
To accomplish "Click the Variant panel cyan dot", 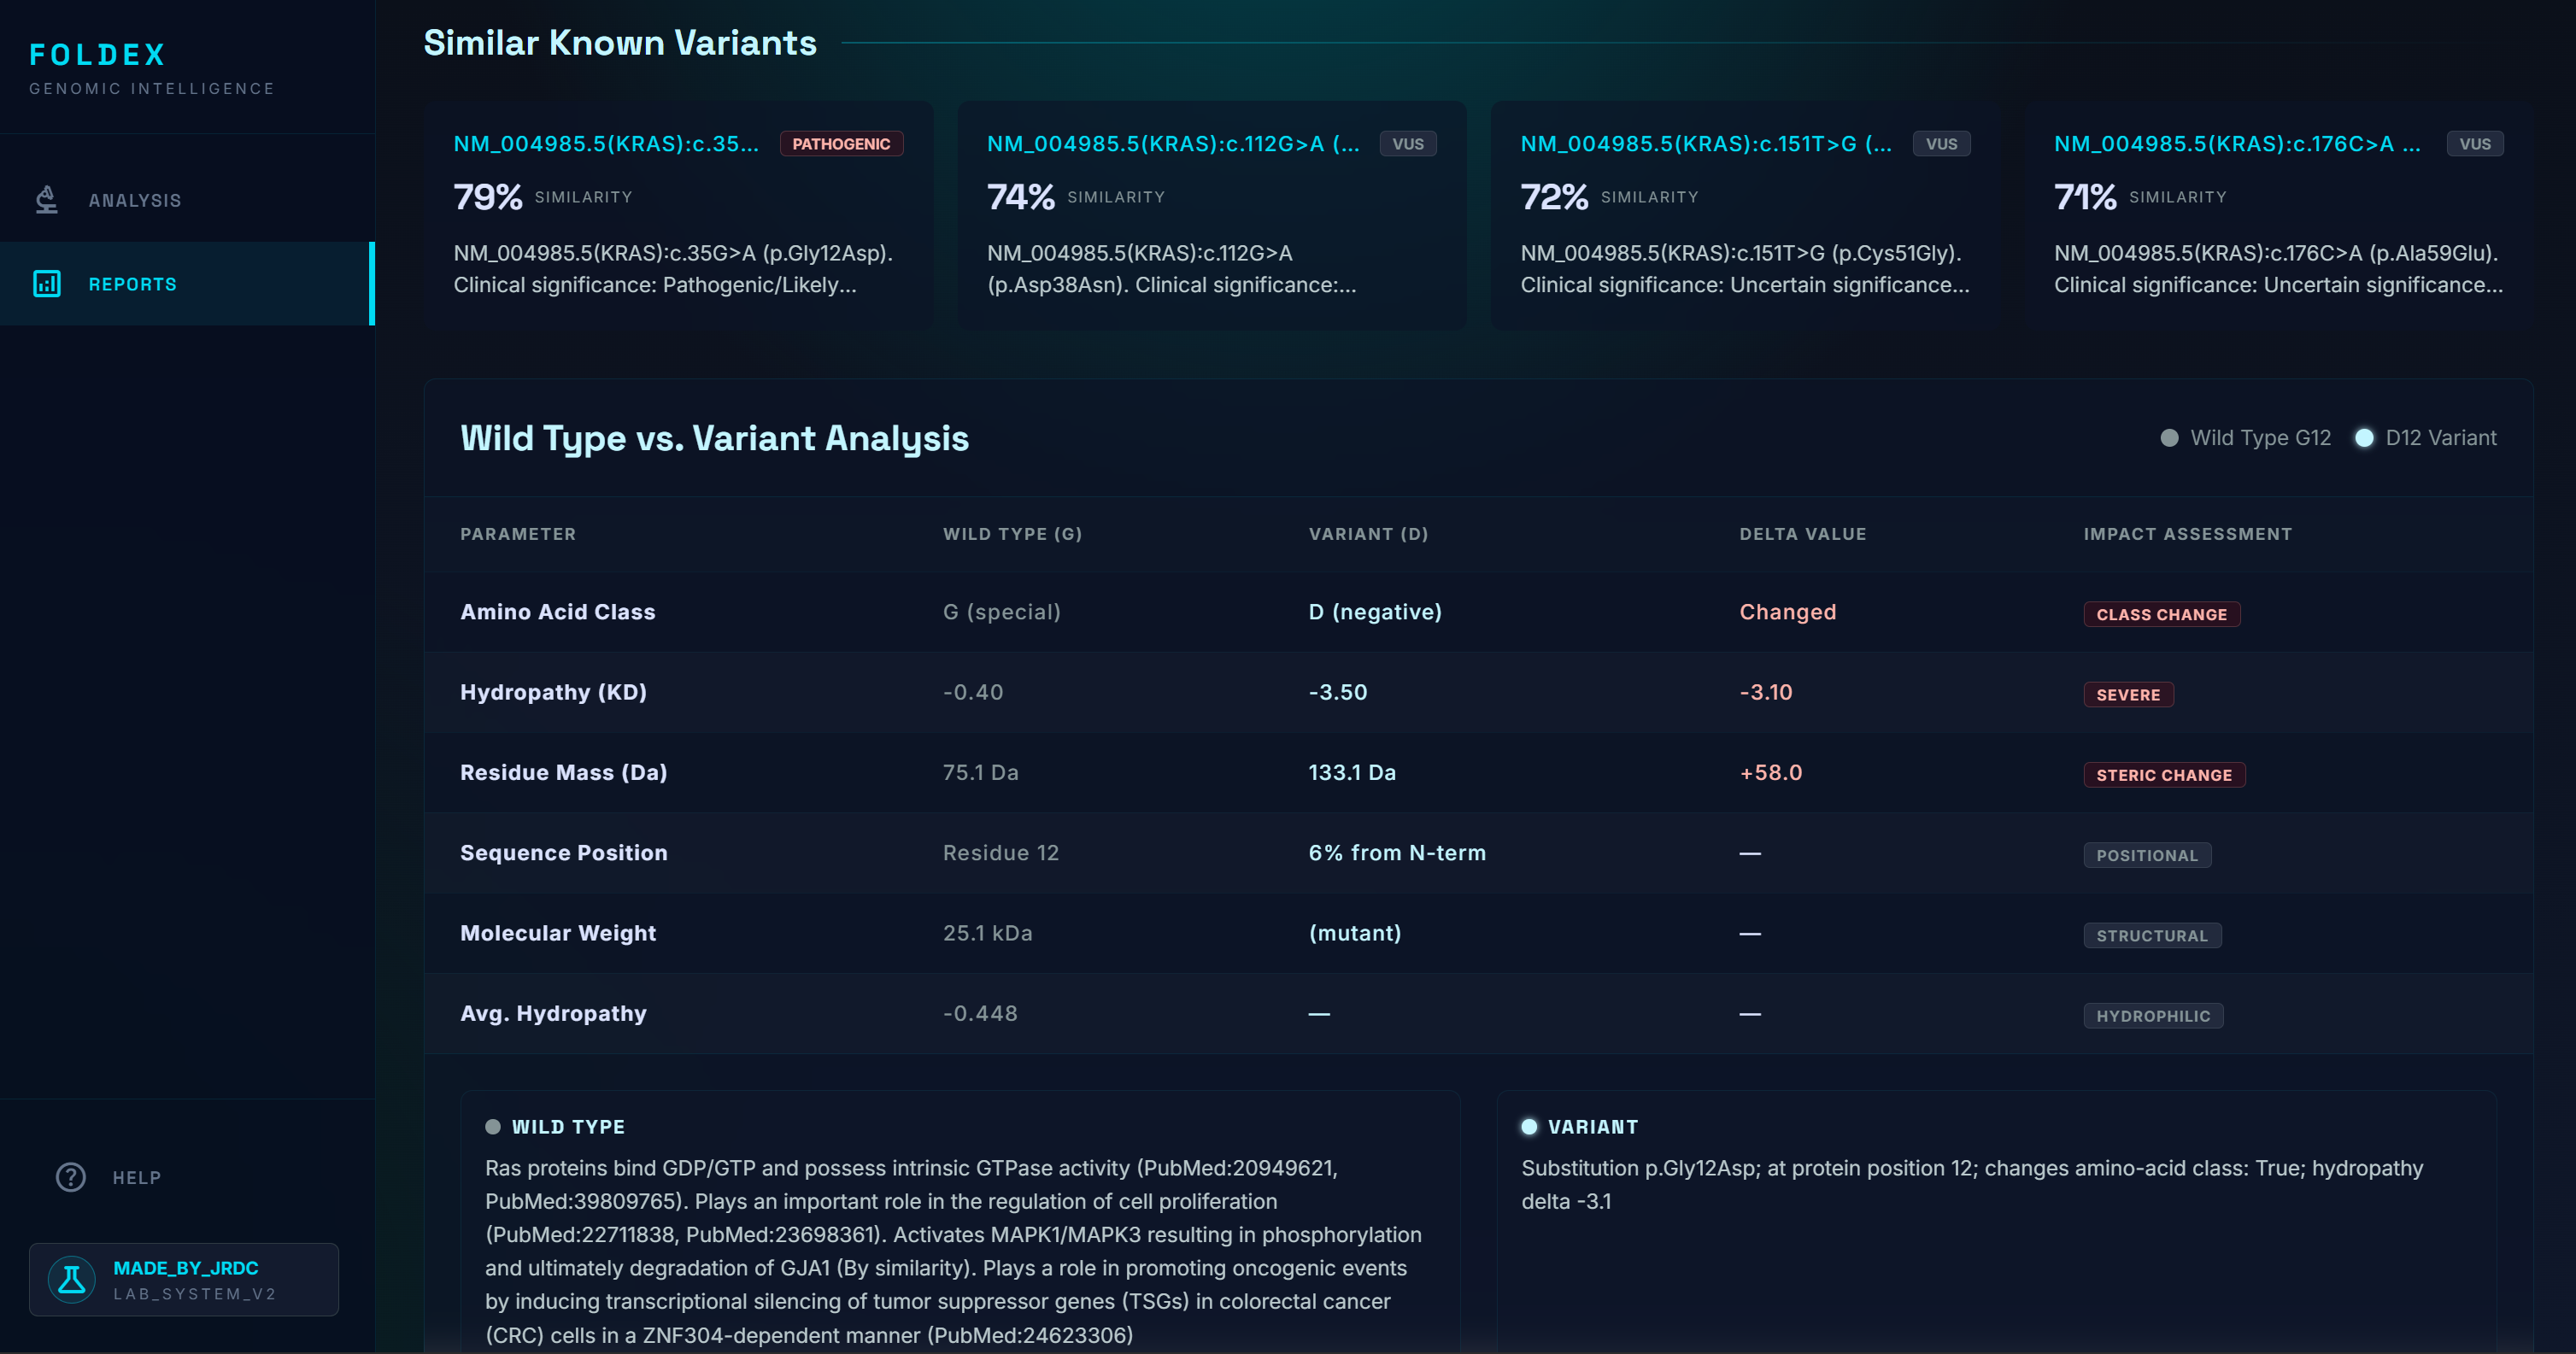I will pos(1529,1127).
